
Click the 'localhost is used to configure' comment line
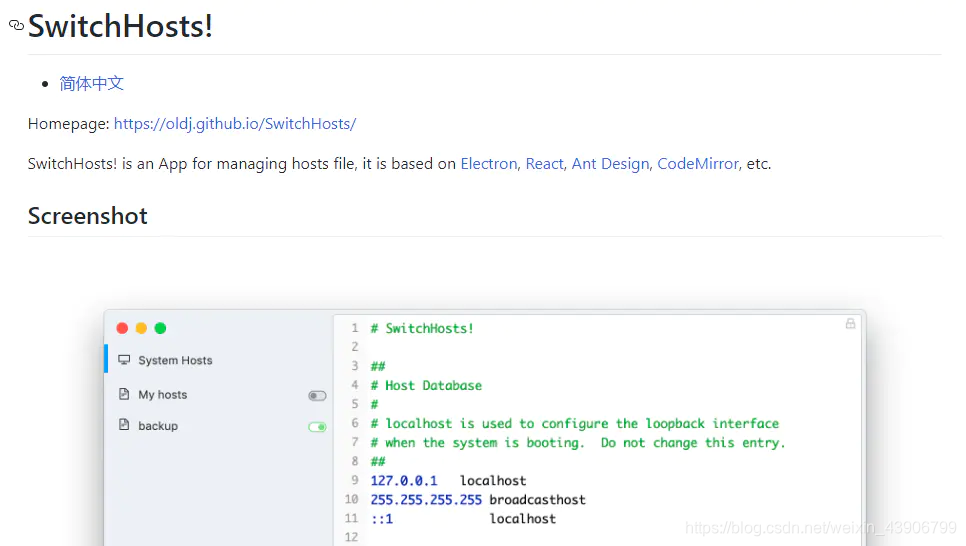(575, 424)
